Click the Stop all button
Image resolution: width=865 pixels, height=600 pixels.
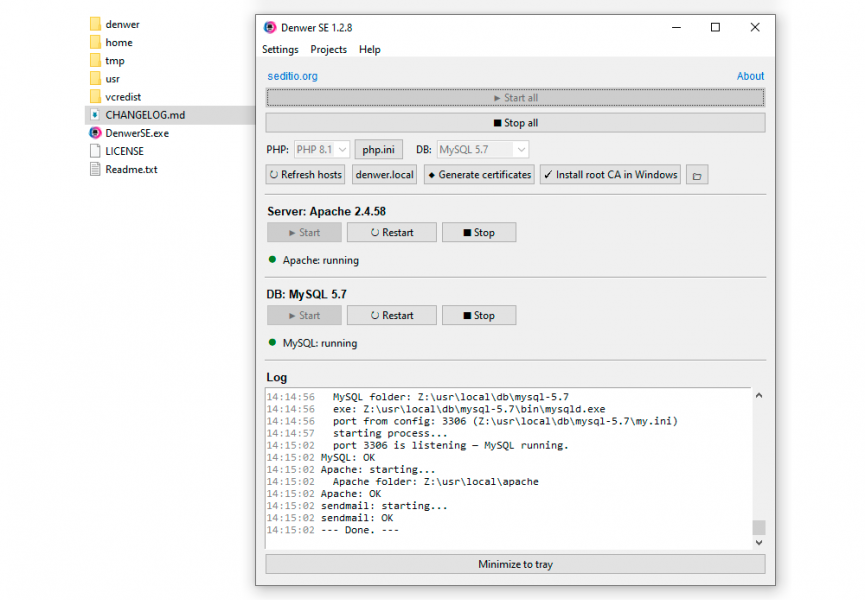tap(515, 123)
